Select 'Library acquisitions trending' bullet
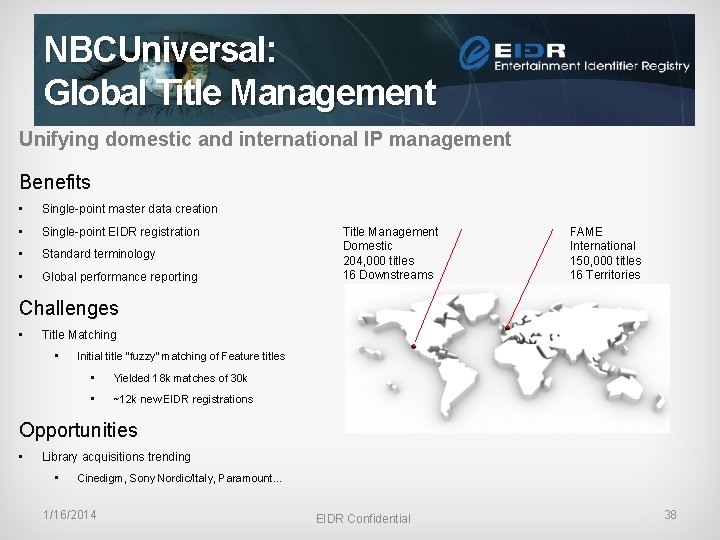 click(116, 457)
